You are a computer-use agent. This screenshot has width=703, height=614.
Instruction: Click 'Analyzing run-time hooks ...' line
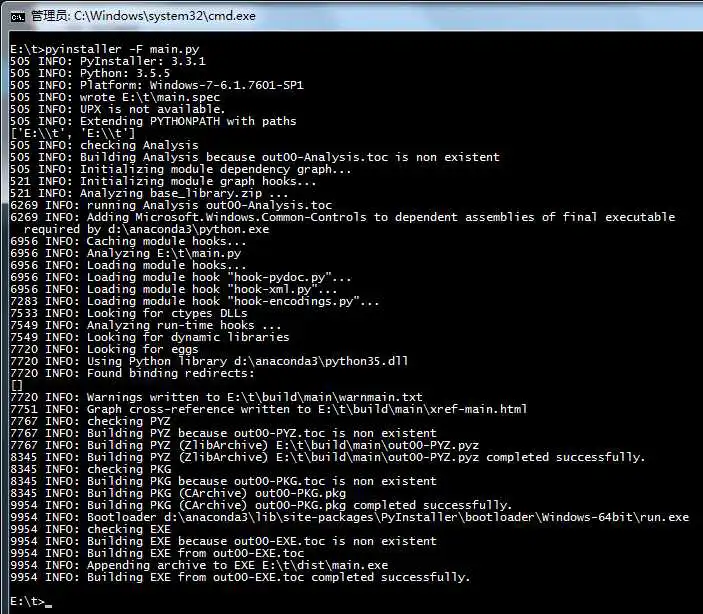click(x=146, y=326)
